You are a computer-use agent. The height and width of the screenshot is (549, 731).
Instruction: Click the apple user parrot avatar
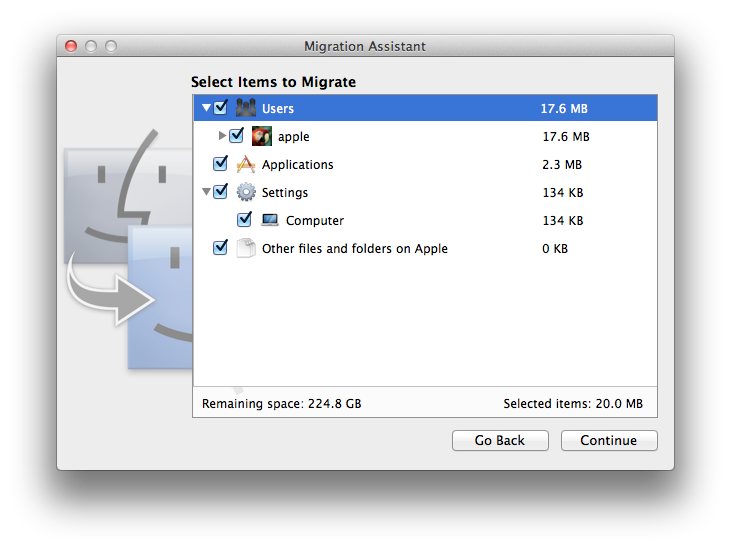262,136
